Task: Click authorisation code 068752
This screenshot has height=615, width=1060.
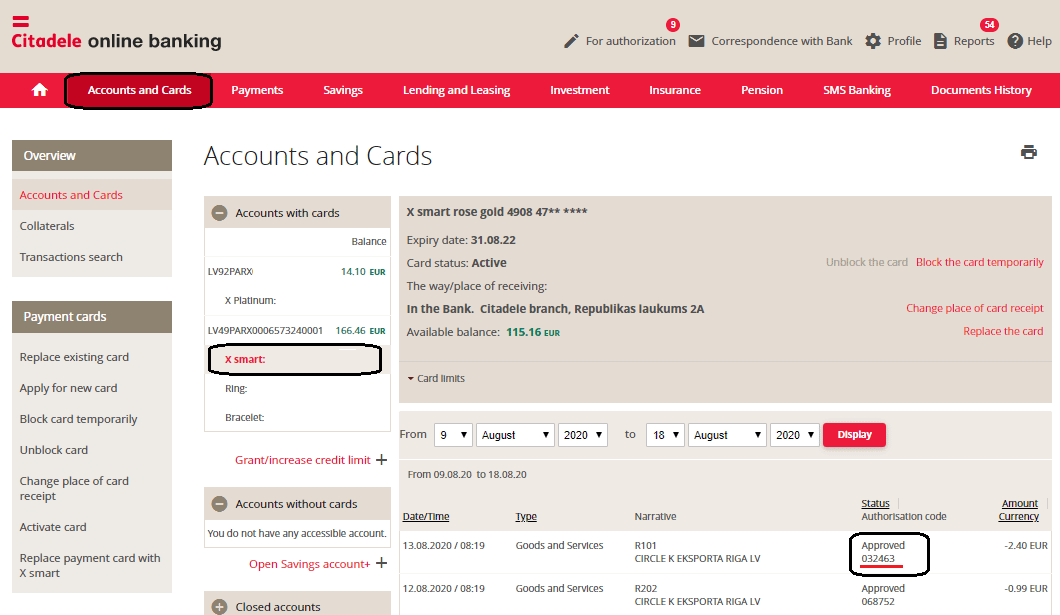Action: pos(877,601)
